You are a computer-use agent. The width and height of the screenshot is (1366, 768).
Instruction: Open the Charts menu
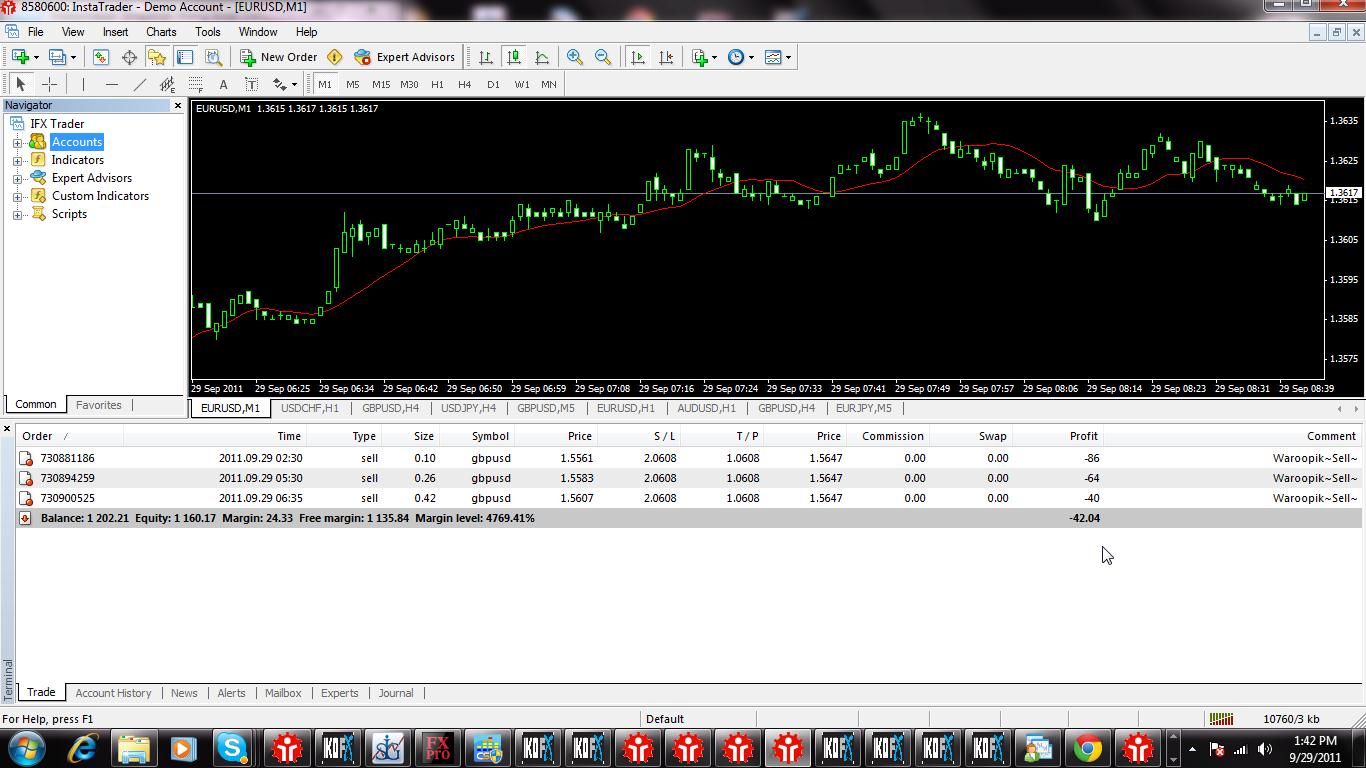pyautogui.click(x=161, y=32)
